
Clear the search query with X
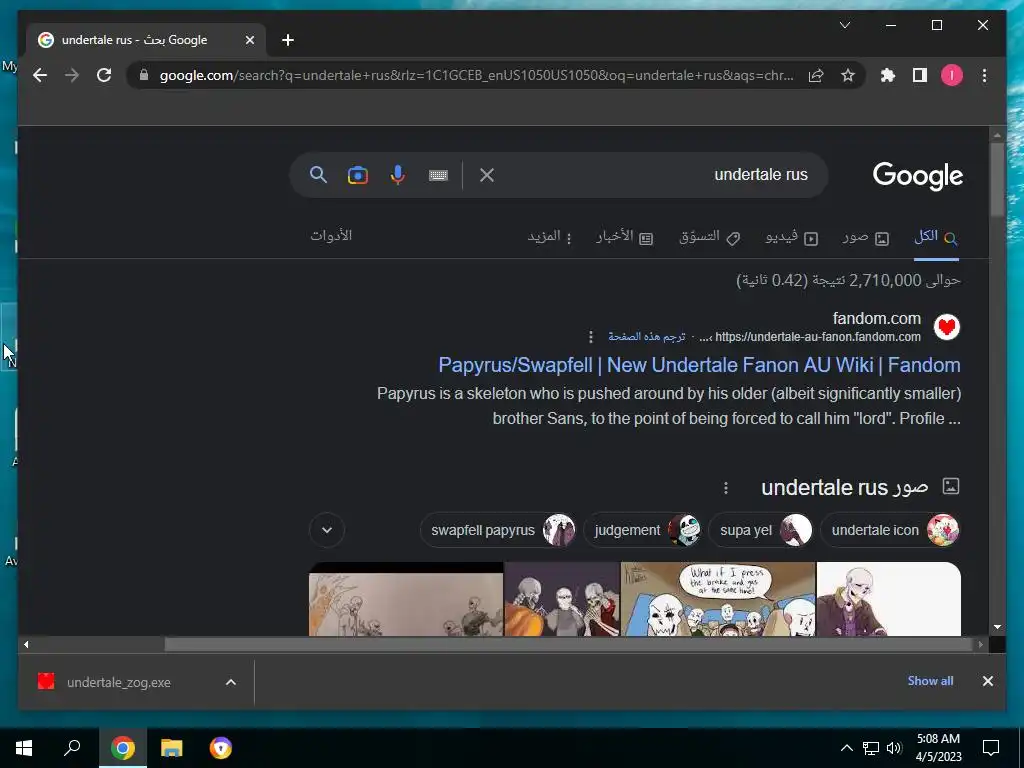(487, 175)
